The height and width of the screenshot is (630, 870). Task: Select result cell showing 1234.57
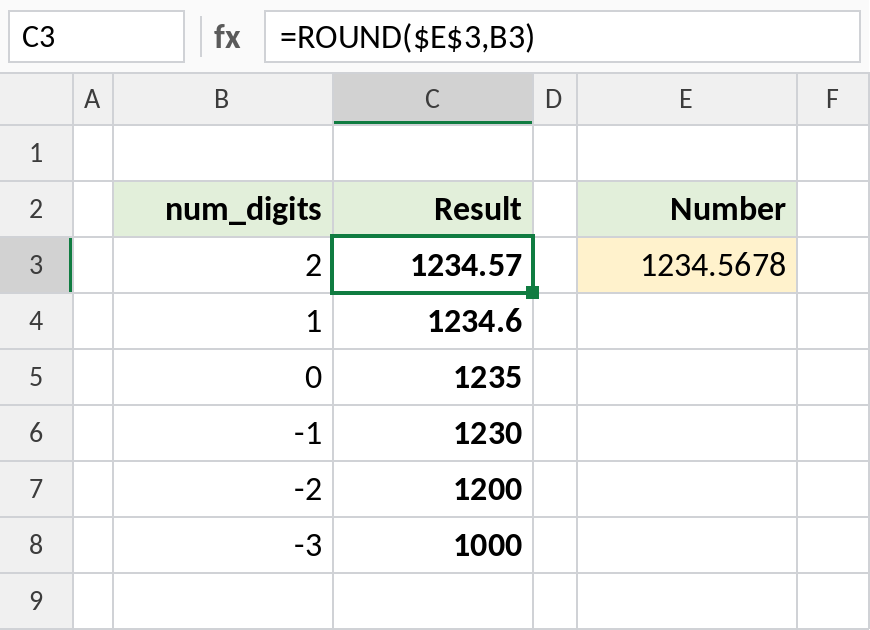coord(433,265)
